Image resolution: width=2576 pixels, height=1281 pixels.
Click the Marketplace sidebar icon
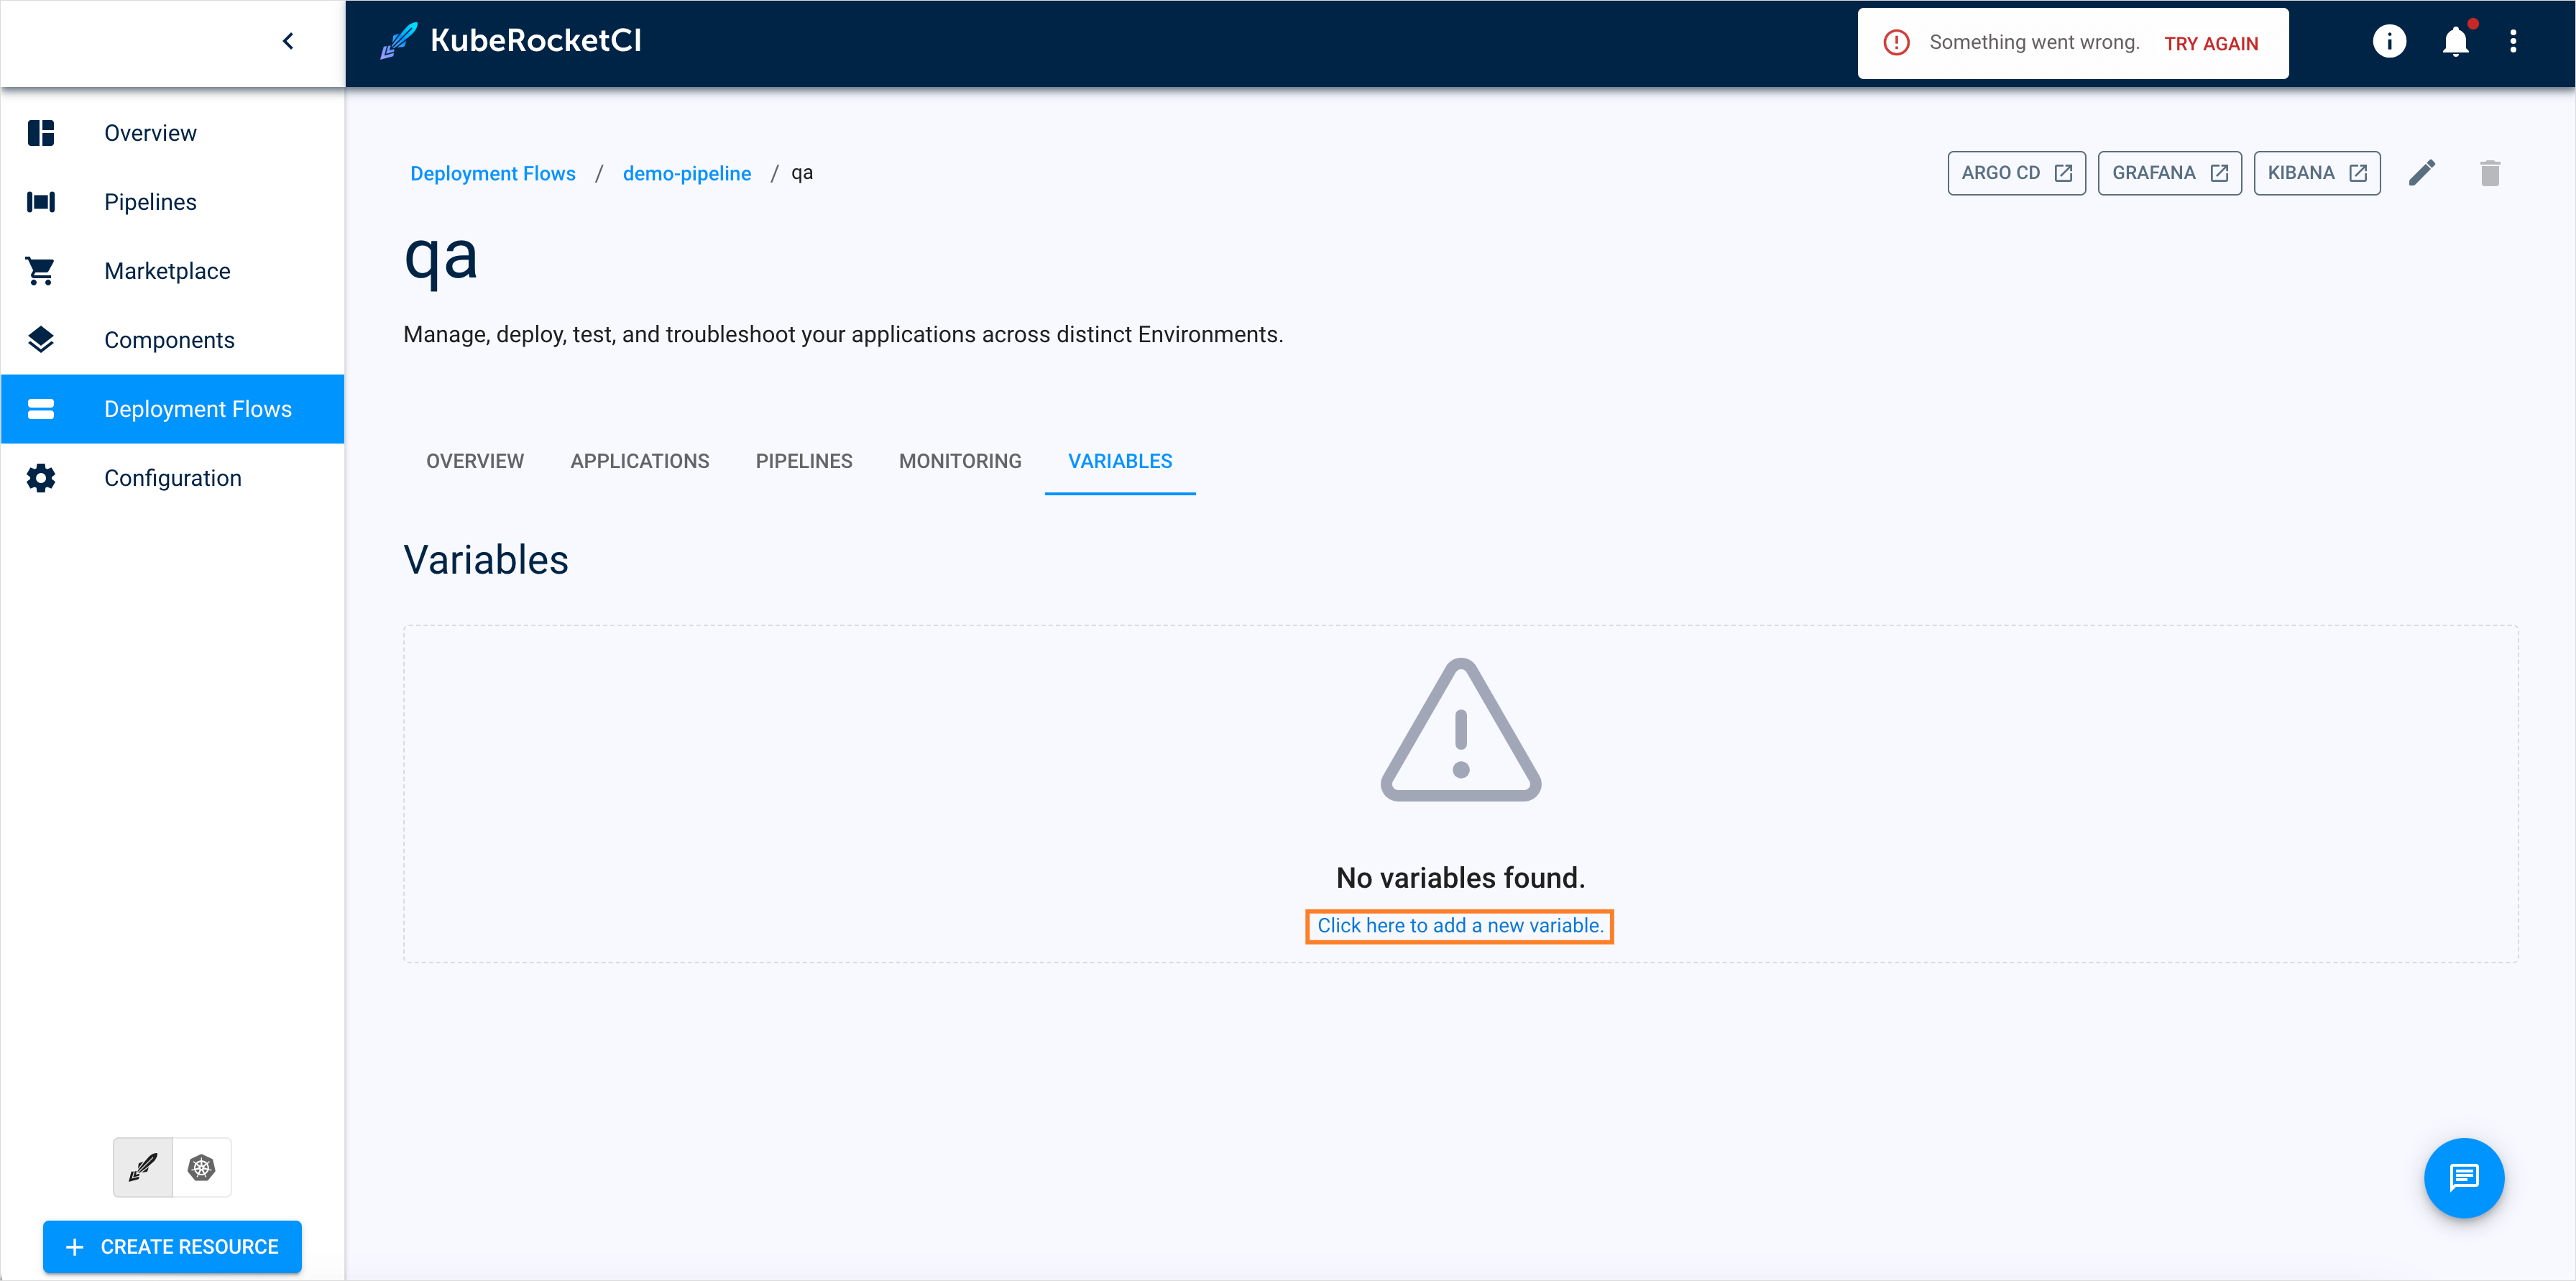[x=40, y=270]
